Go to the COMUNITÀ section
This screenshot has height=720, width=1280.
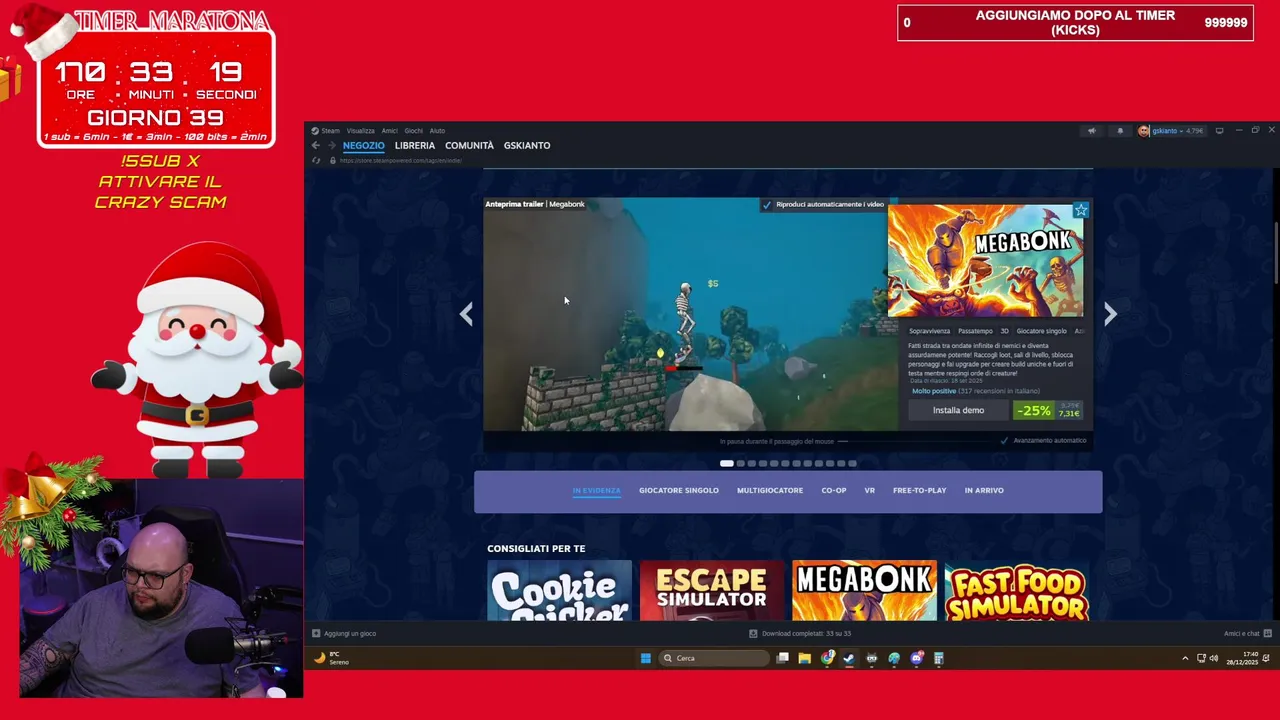[469, 146]
